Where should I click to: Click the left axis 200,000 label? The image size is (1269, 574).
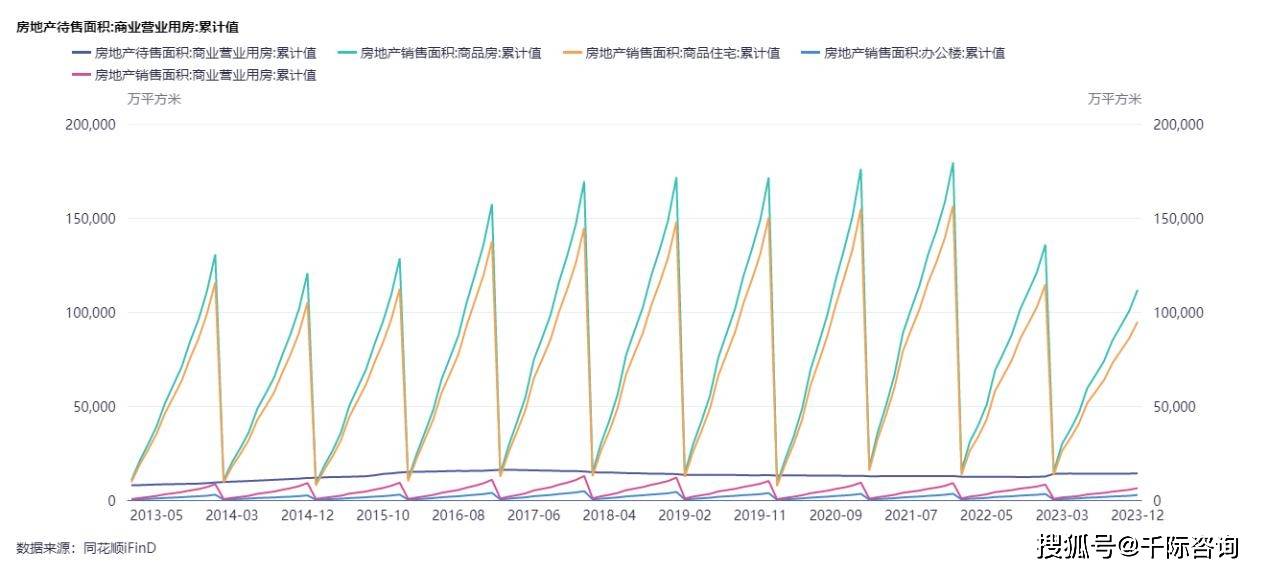(90, 124)
